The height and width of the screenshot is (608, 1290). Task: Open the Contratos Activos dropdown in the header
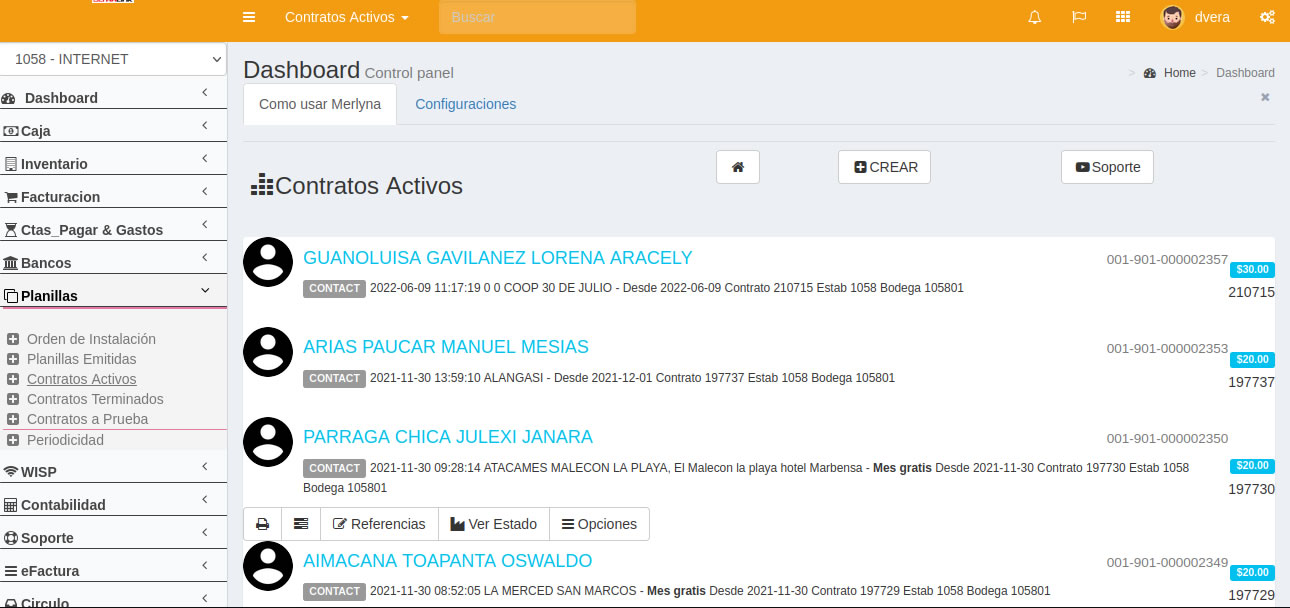click(346, 17)
